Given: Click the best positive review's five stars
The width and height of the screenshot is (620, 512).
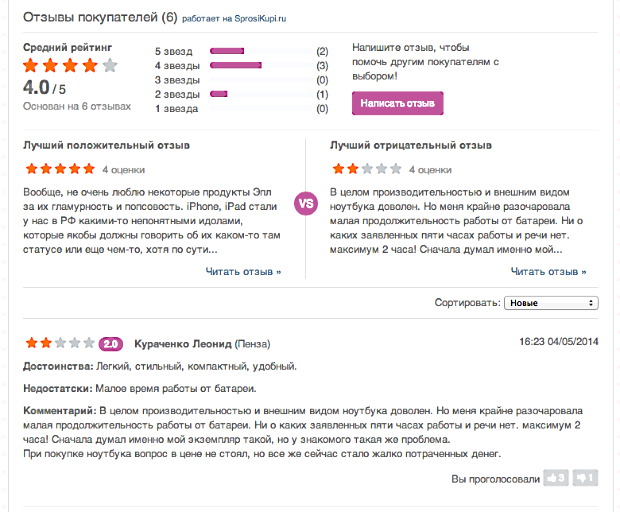Looking at the screenshot, I should coord(60,169).
